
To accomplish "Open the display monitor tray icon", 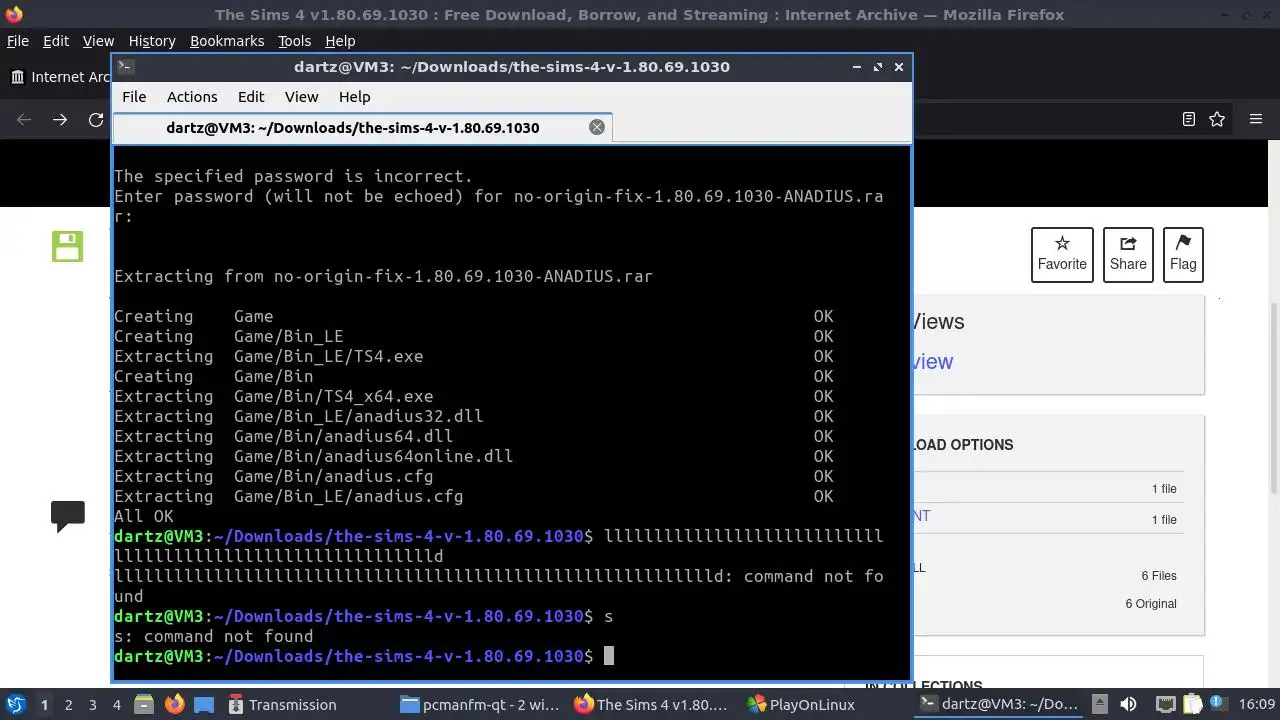I will click(x=1165, y=705).
